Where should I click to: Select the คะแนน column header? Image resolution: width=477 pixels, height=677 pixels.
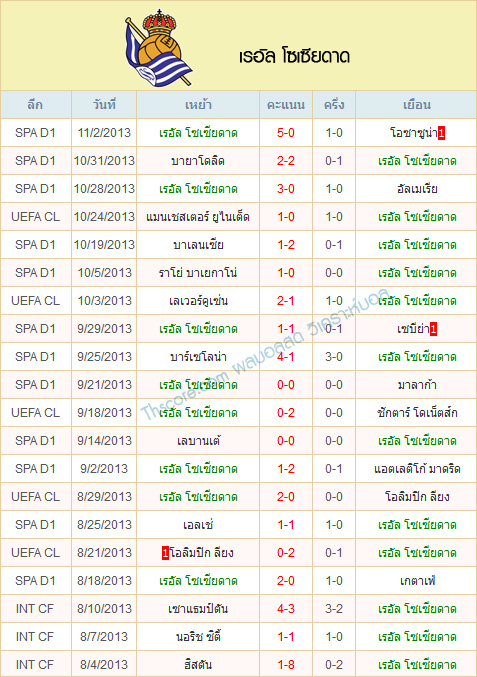(286, 105)
